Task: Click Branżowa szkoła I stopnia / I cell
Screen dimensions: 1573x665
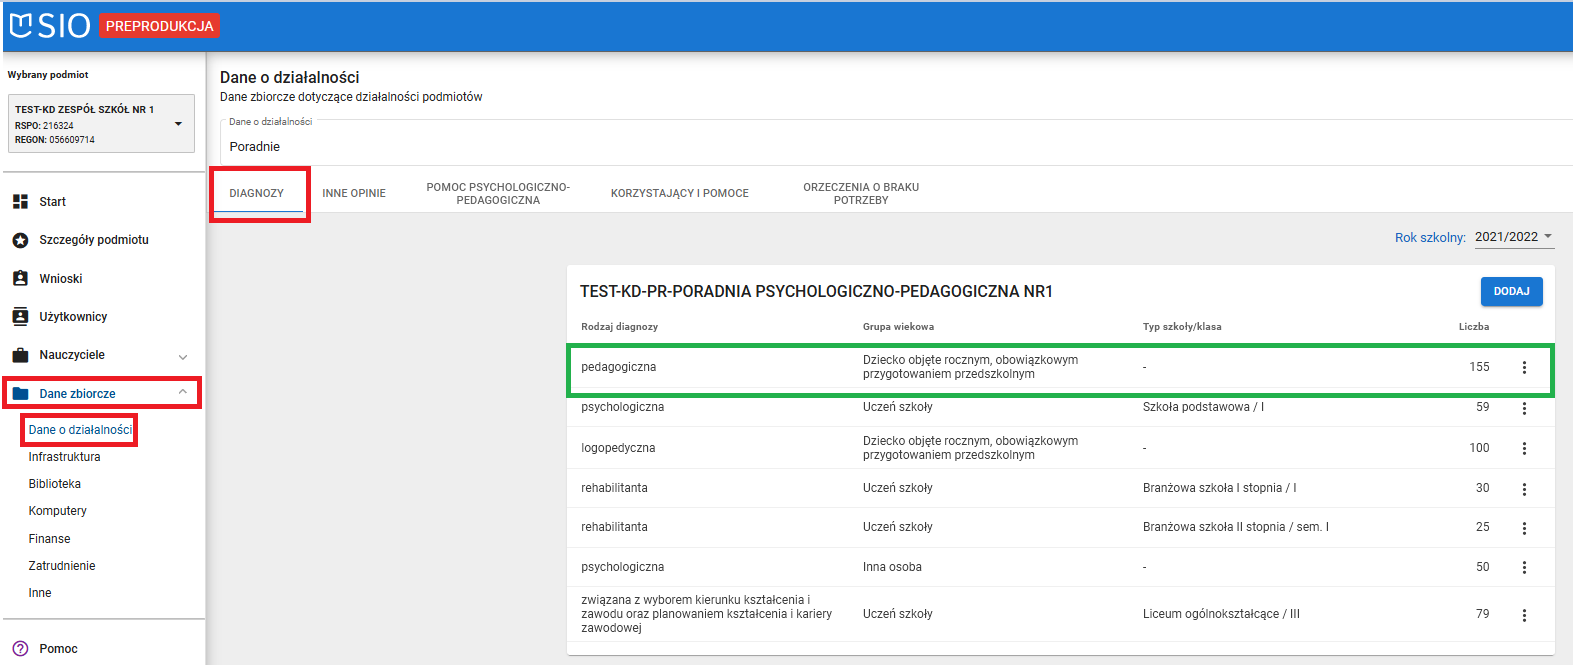Action: point(1219,488)
